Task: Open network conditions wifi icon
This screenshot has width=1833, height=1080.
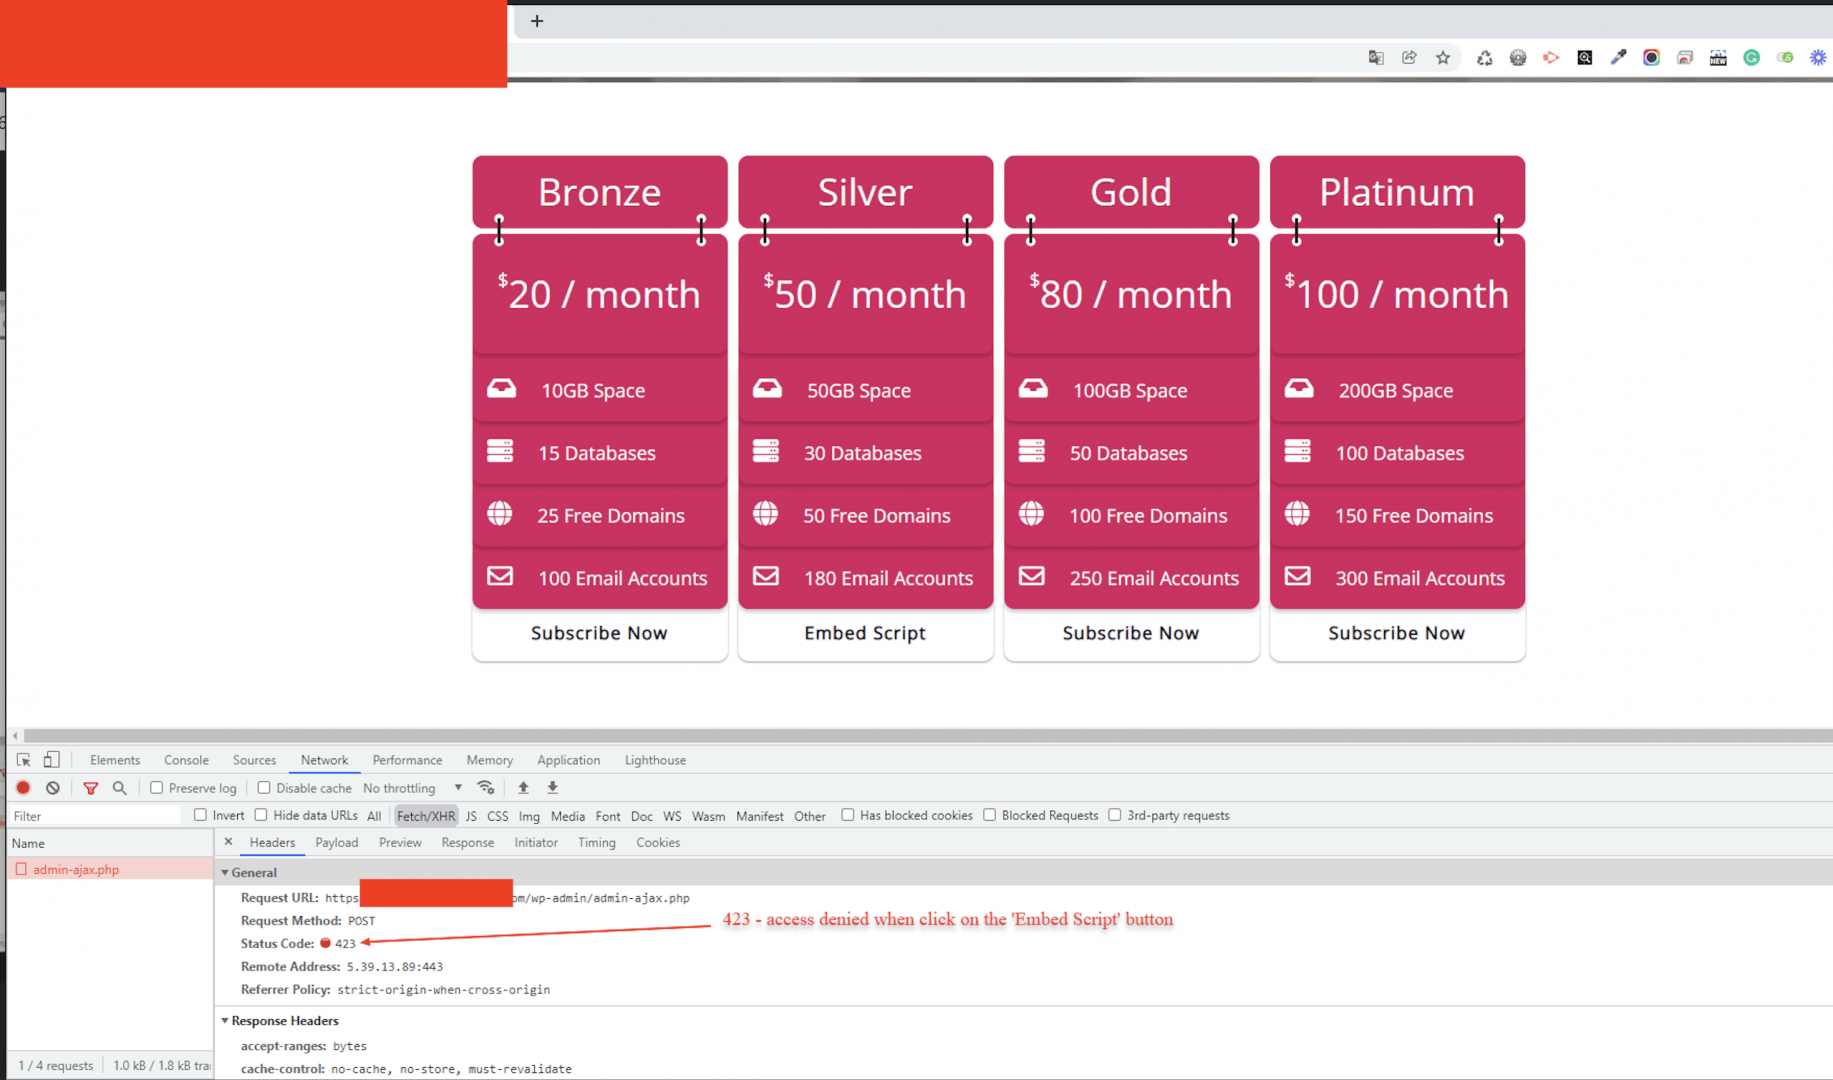Action: 486,788
